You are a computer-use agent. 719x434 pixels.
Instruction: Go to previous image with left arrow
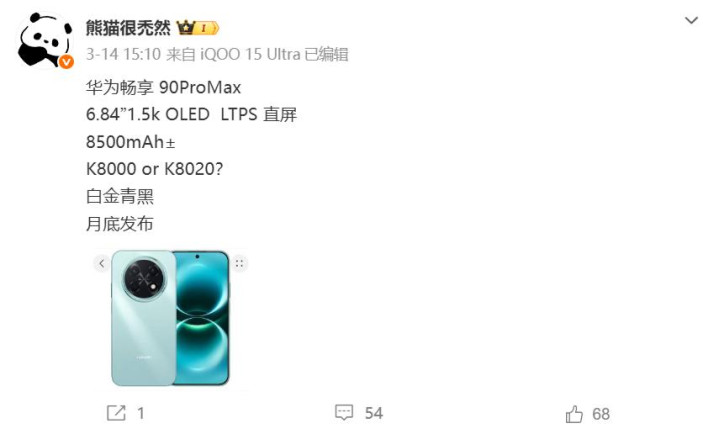point(102,263)
